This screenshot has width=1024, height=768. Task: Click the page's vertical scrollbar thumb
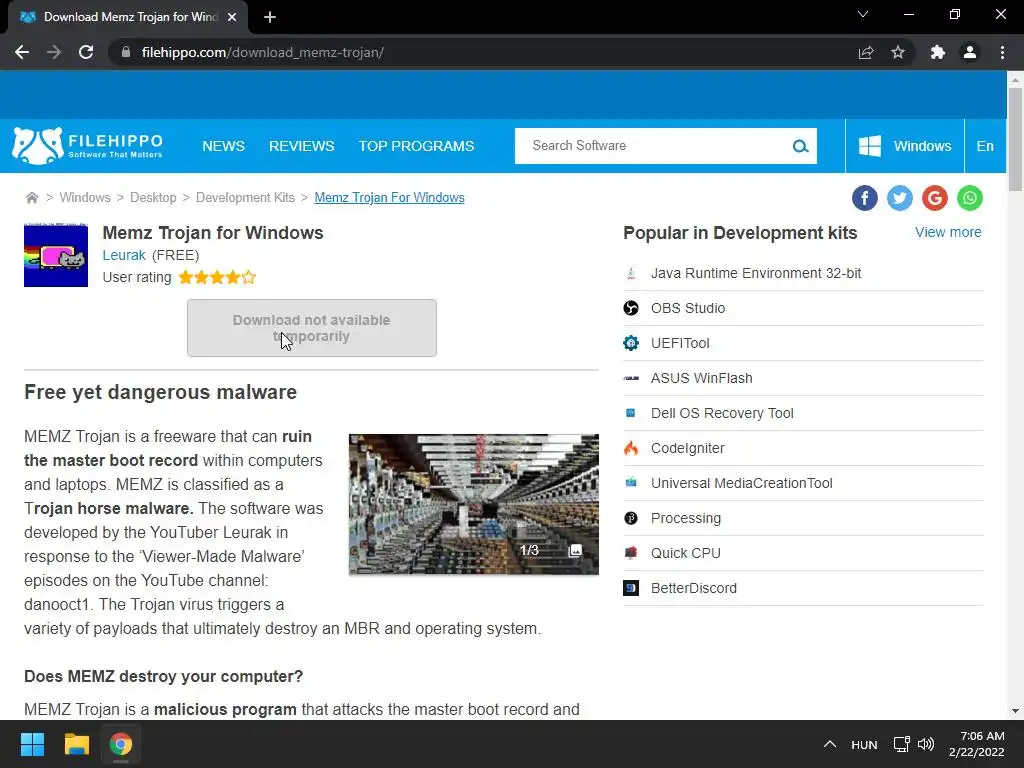pos(1015,138)
